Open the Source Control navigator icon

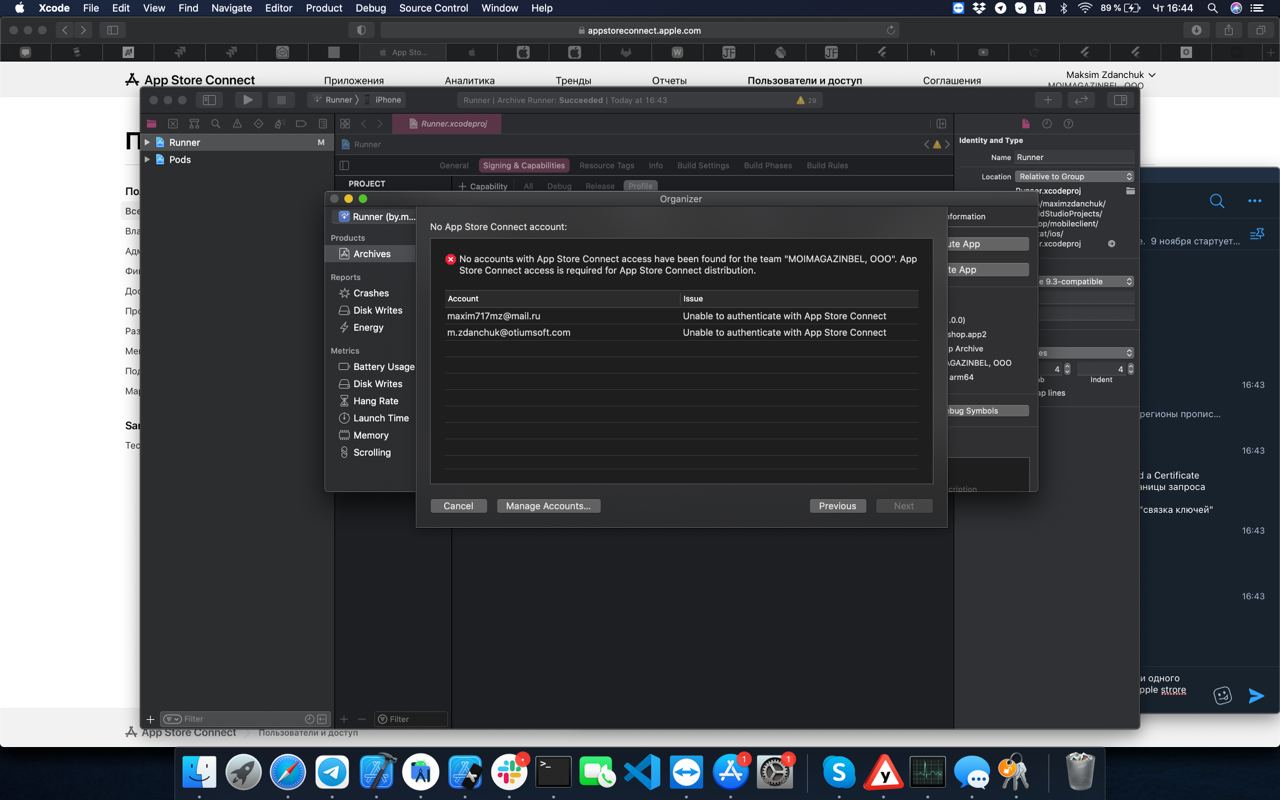173,124
